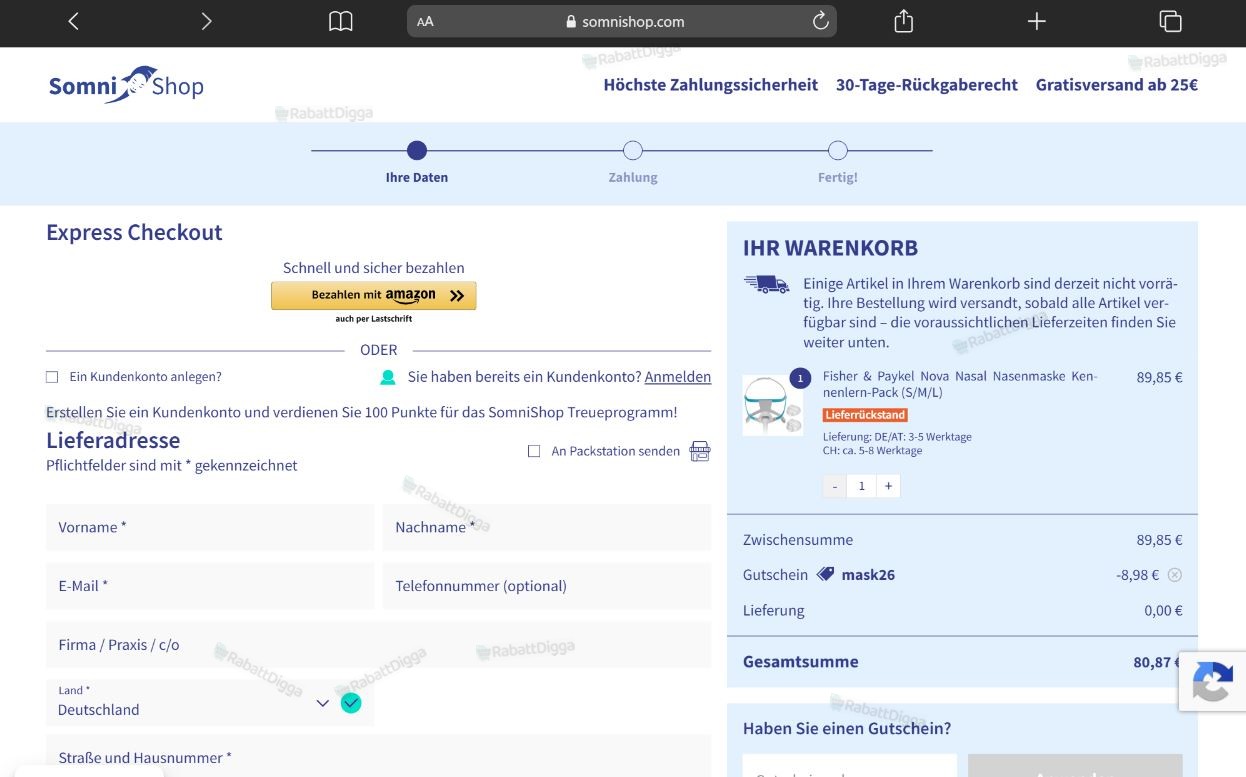Open a new tab with plus icon
Viewport: 1246px width, 777px height.
point(1036,21)
